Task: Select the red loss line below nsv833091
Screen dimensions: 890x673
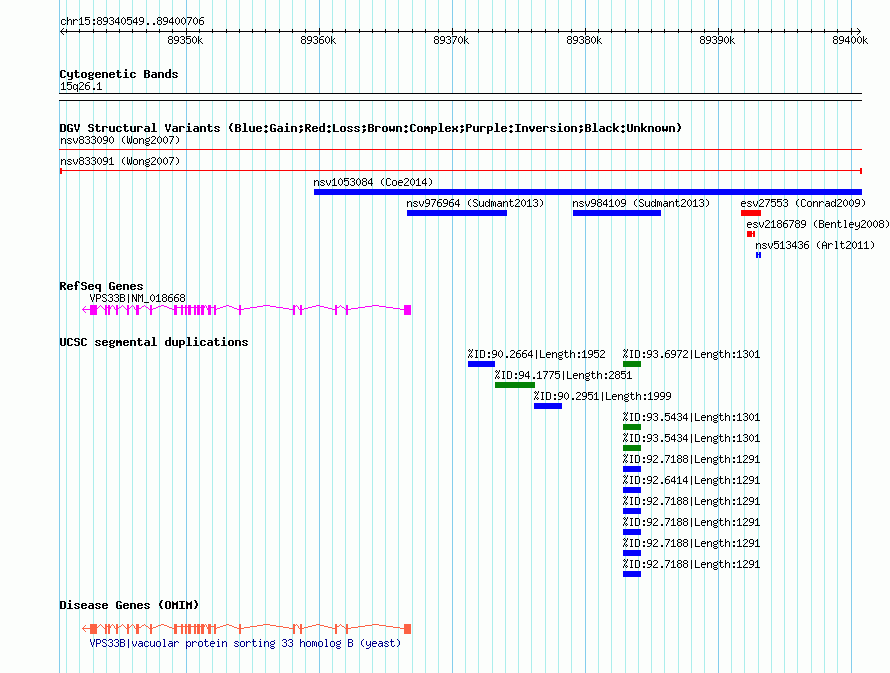Action: (461, 171)
